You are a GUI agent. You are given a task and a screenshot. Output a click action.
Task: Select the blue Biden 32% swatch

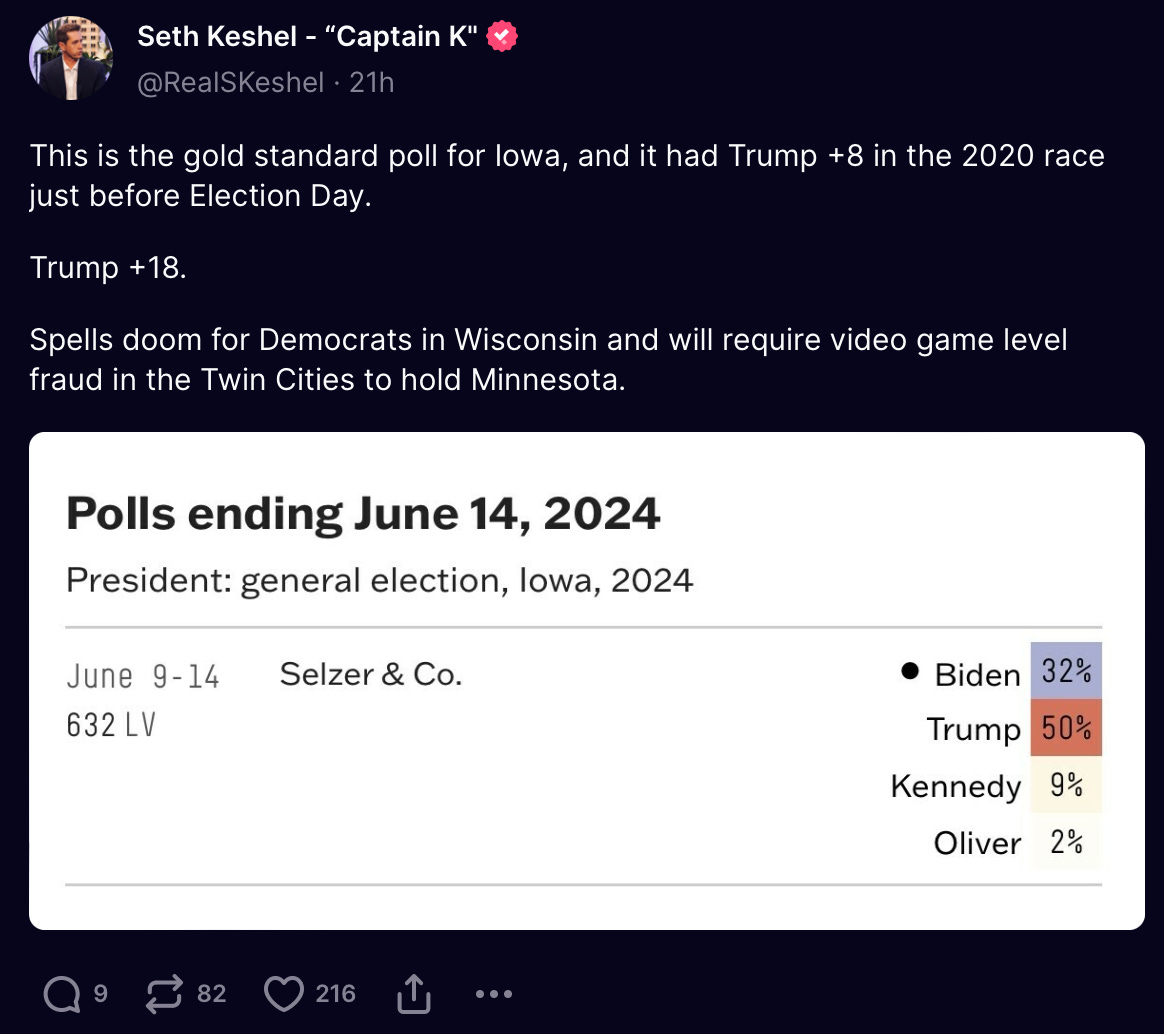pyautogui.click(x=1066, y=670)
